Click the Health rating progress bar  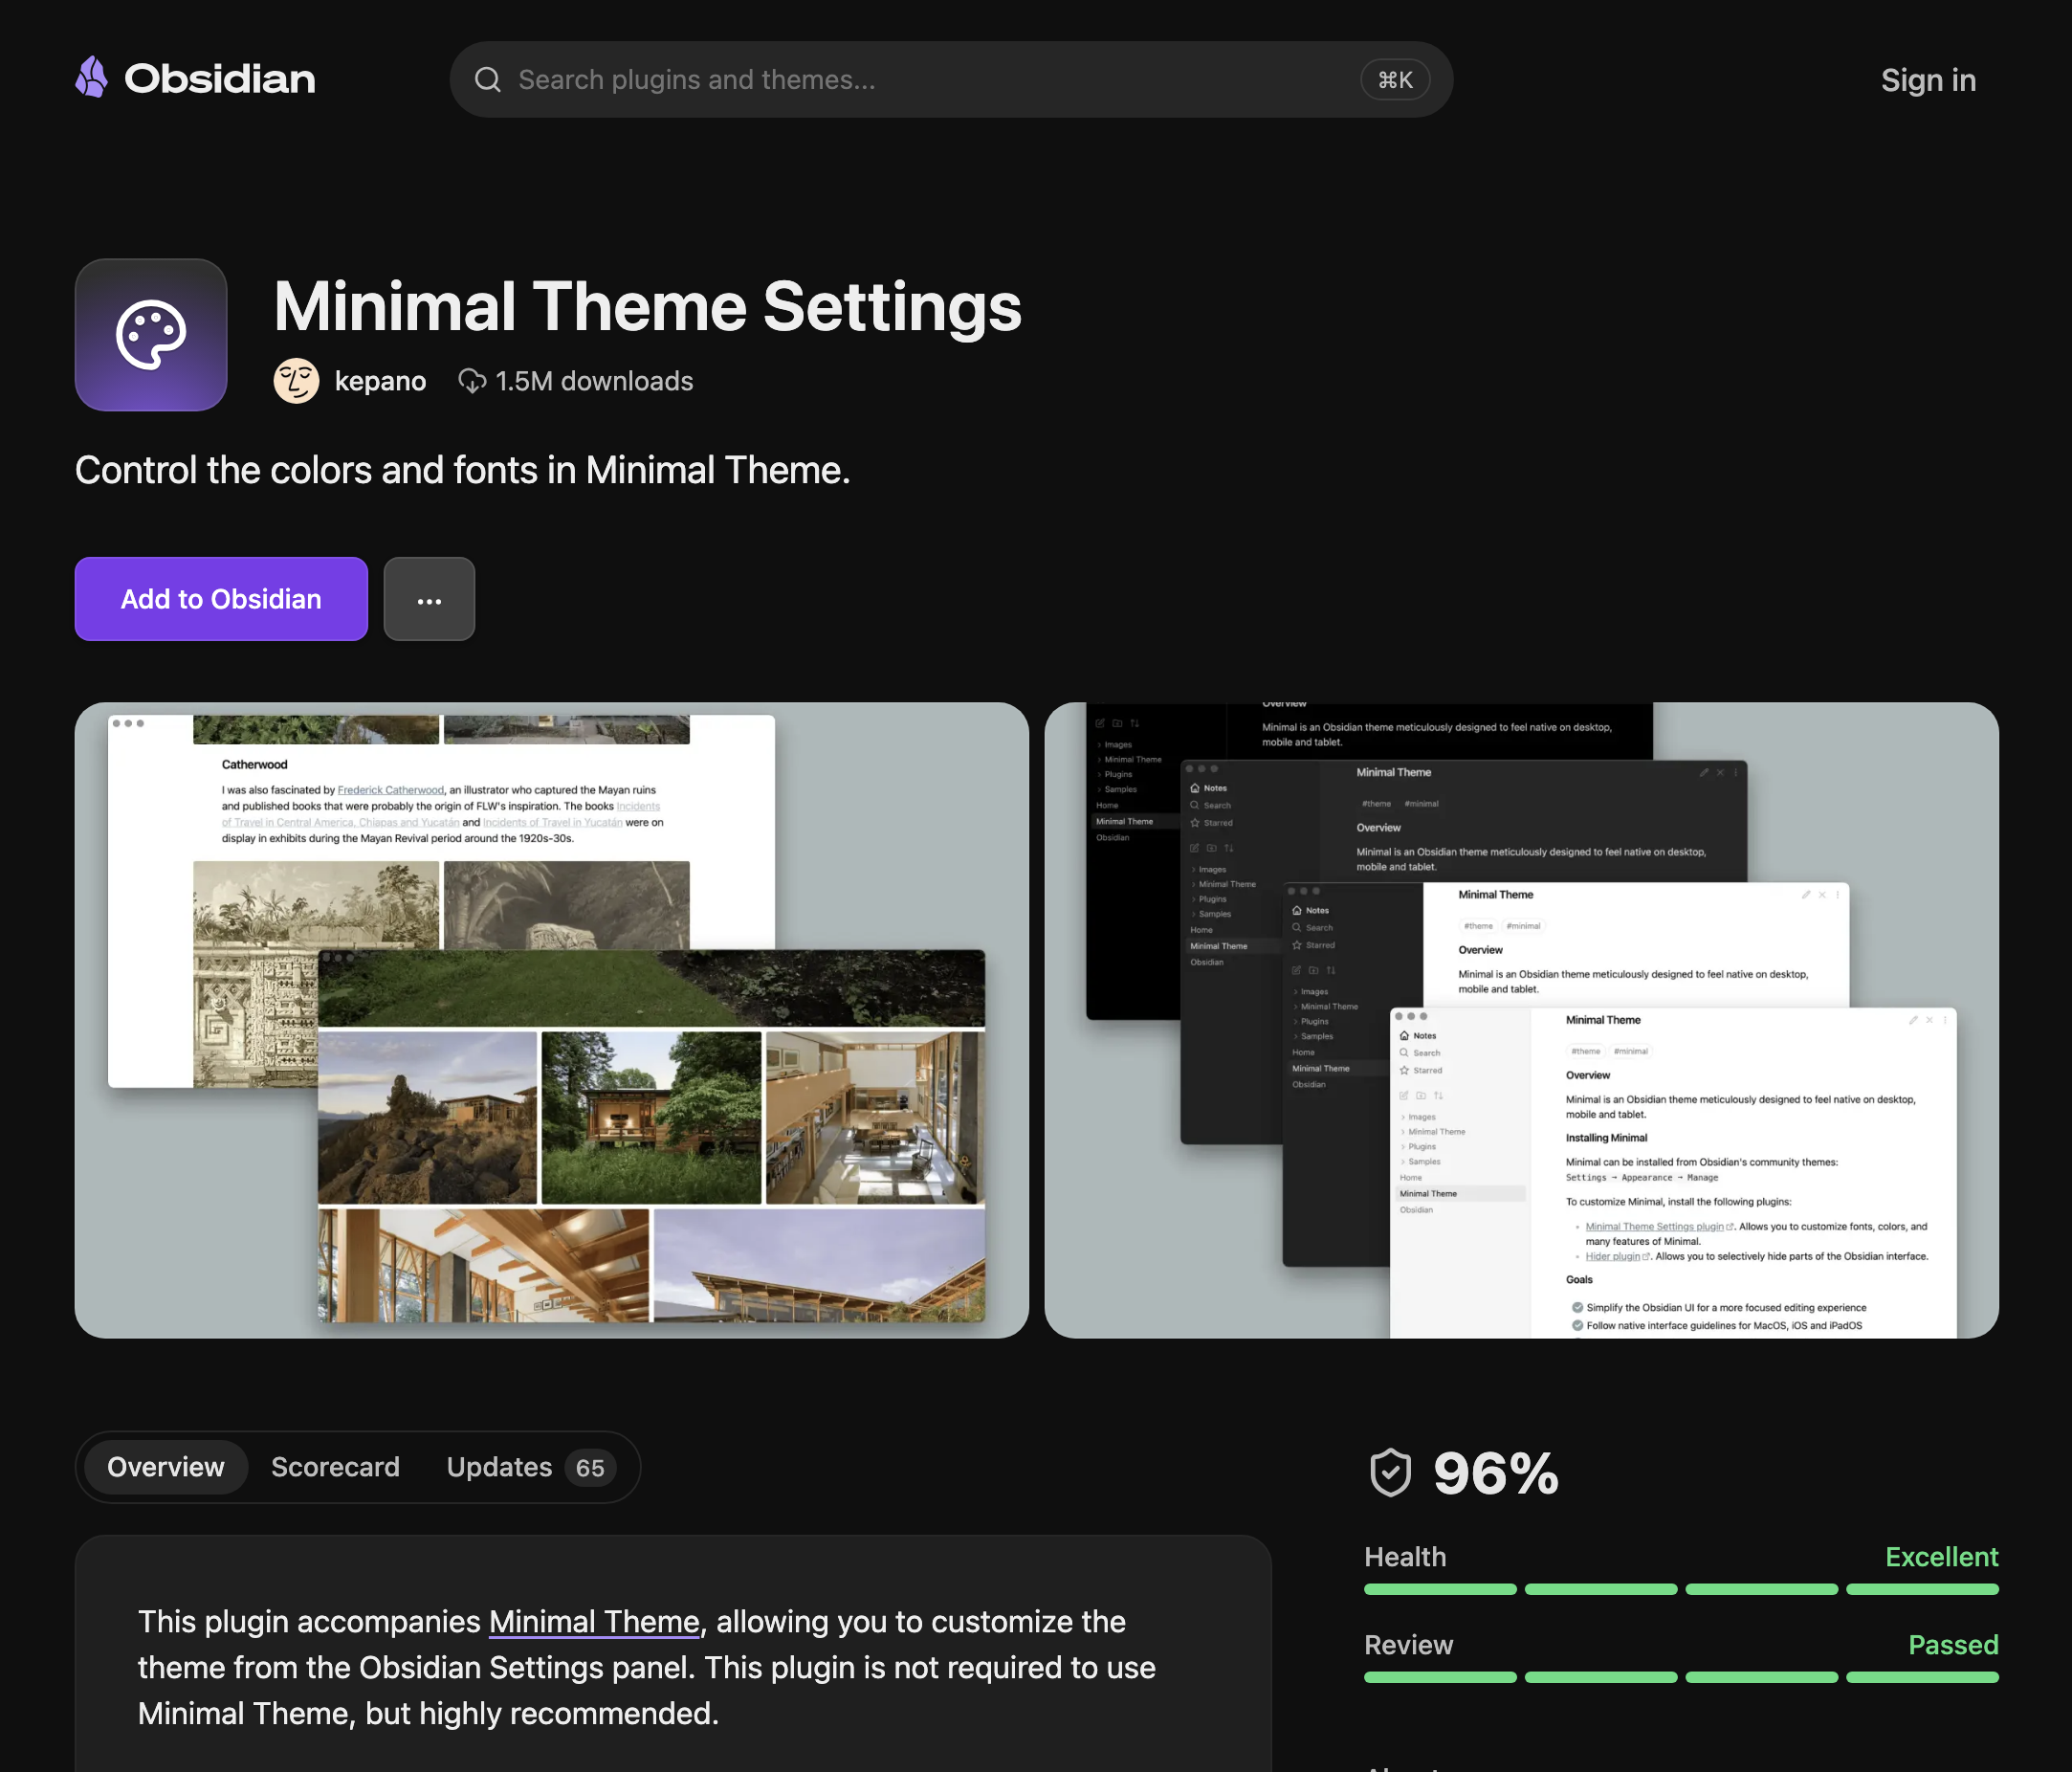coord(1681,1589)
